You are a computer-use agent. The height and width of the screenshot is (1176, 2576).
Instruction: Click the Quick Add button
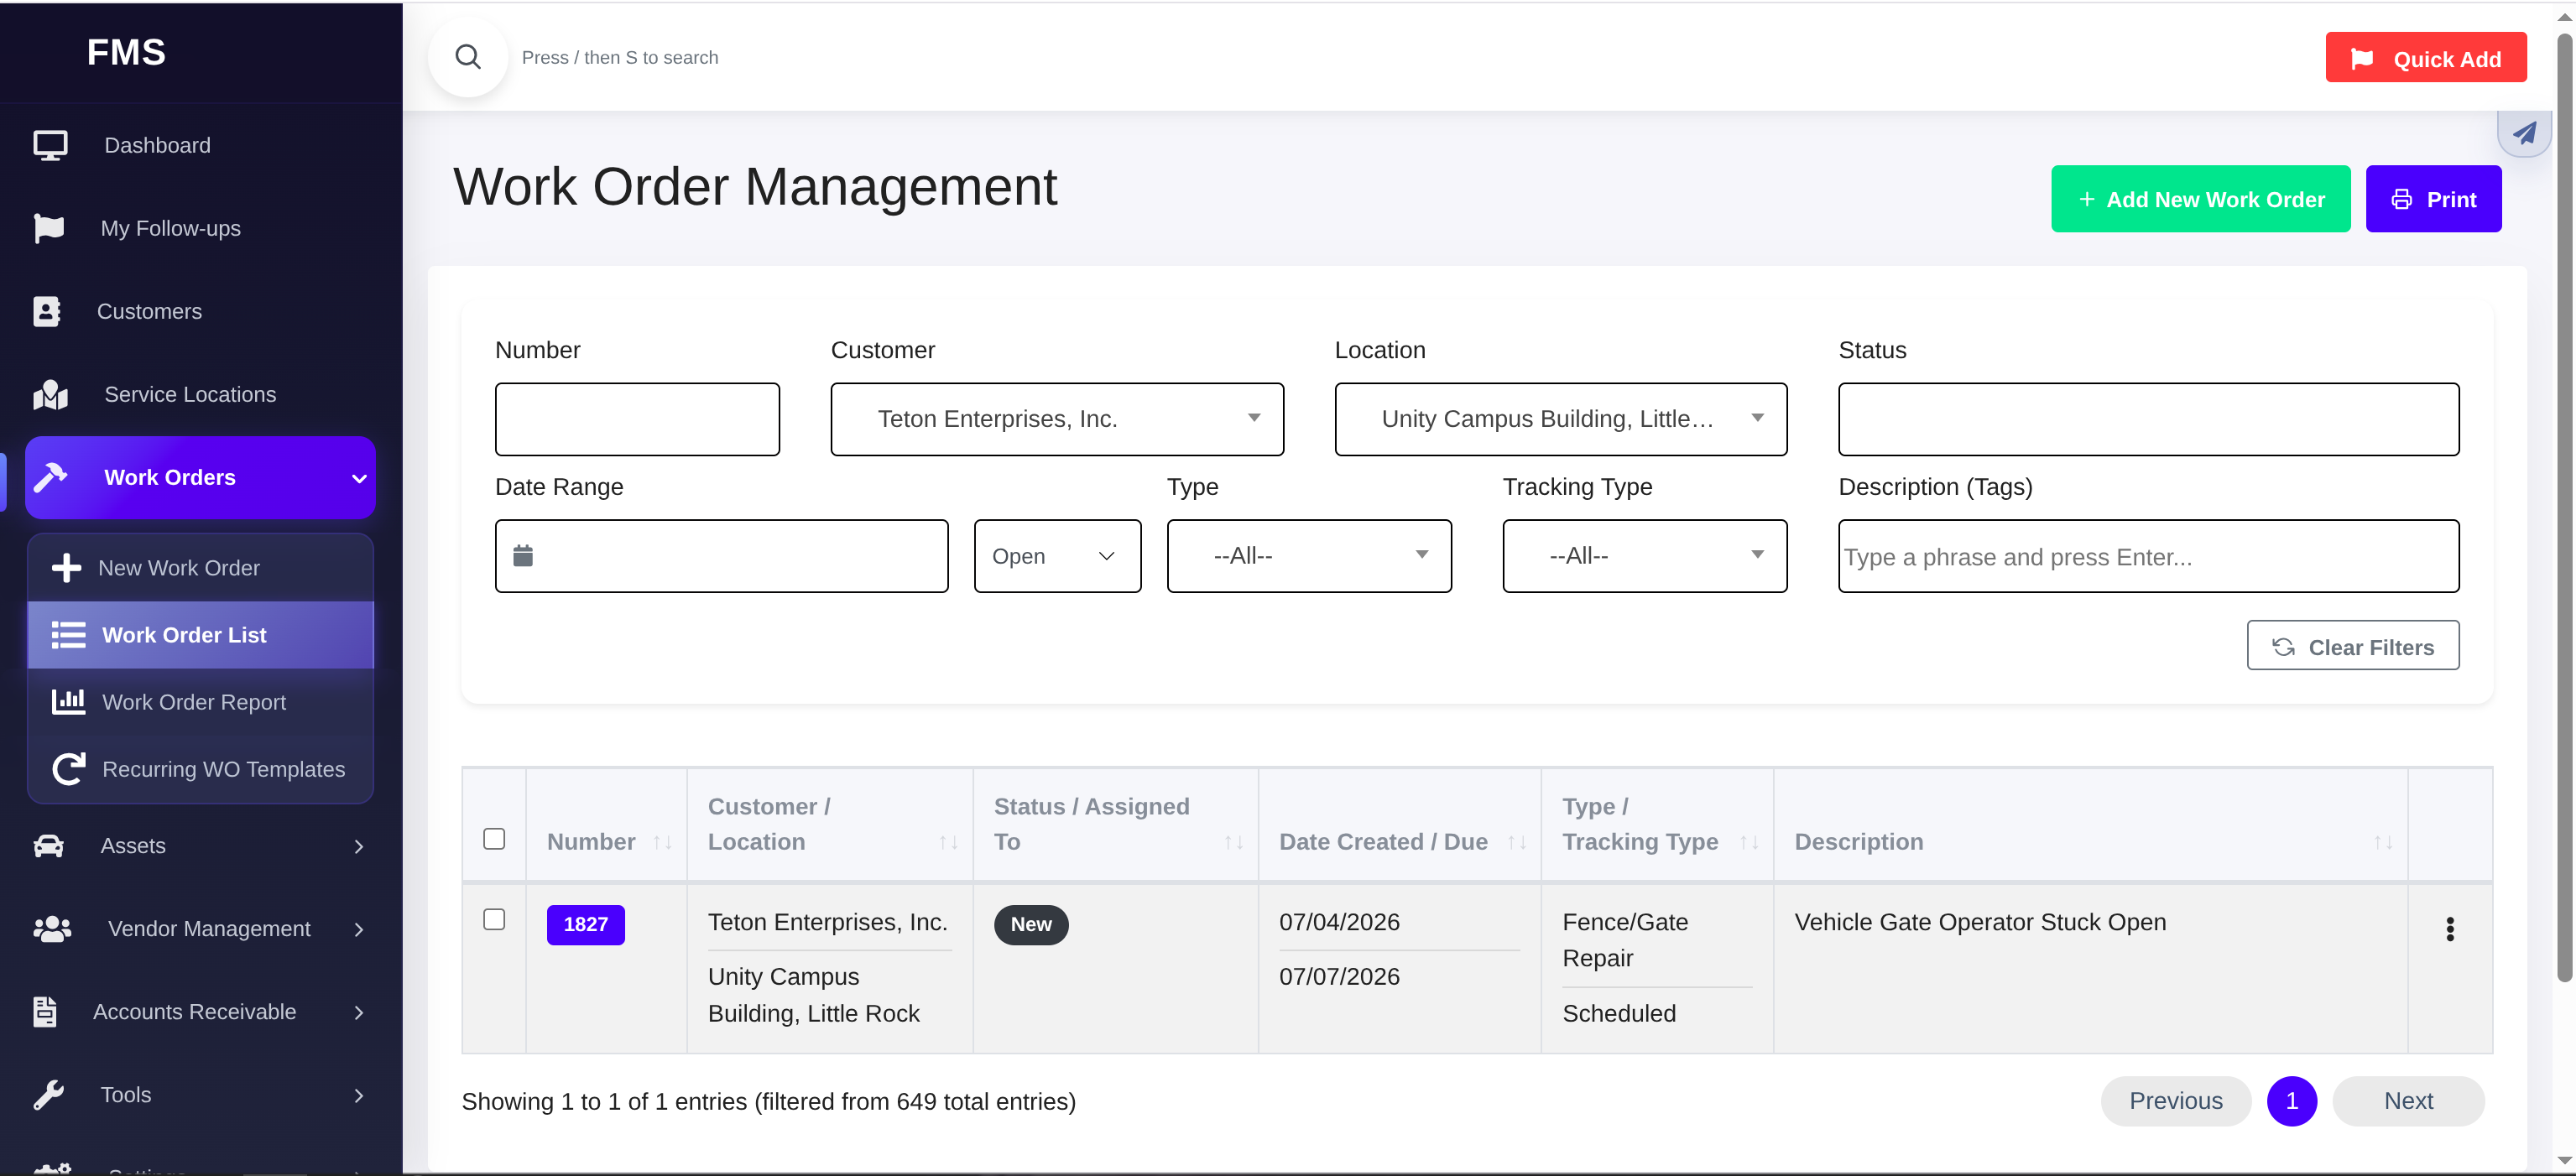coord(2425,58)
